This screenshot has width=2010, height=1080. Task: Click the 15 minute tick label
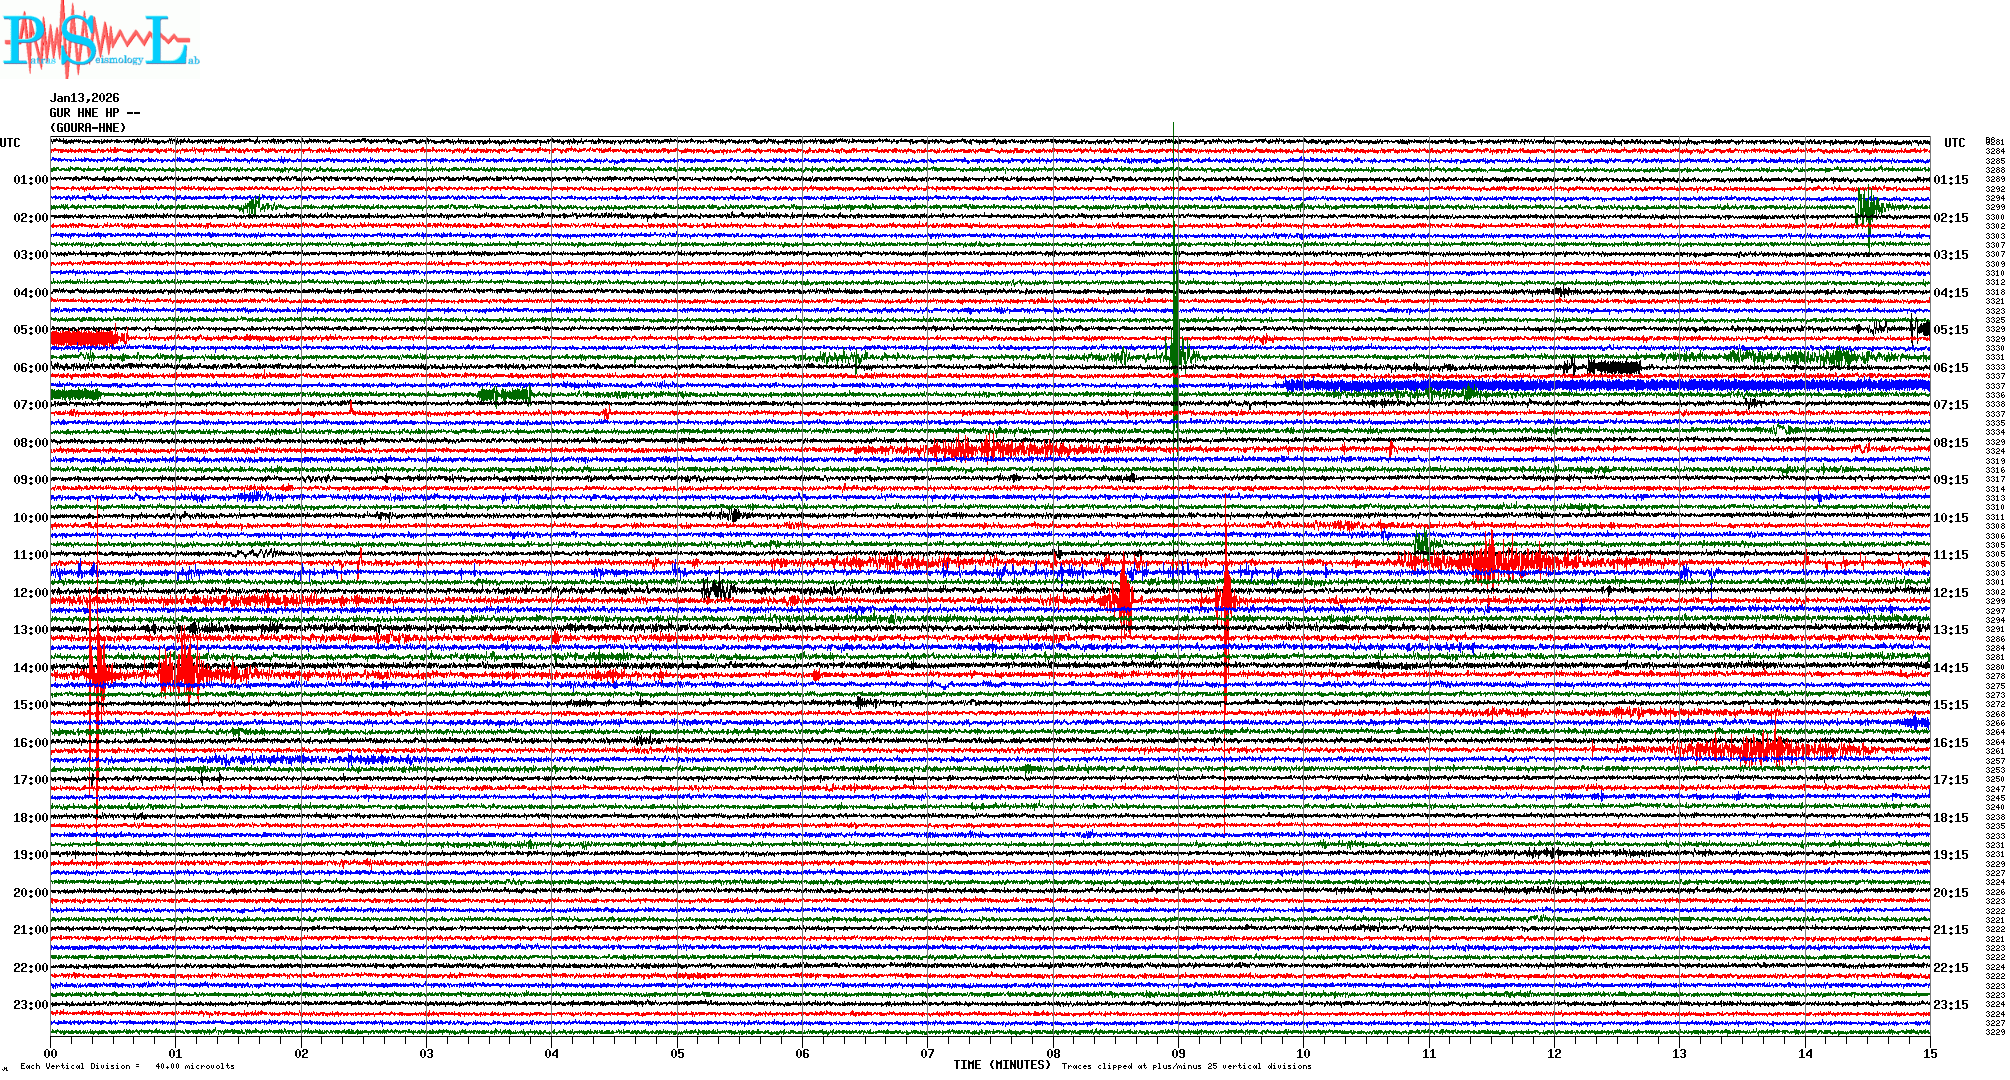pyautogui.click(x=1929, y=1054)
